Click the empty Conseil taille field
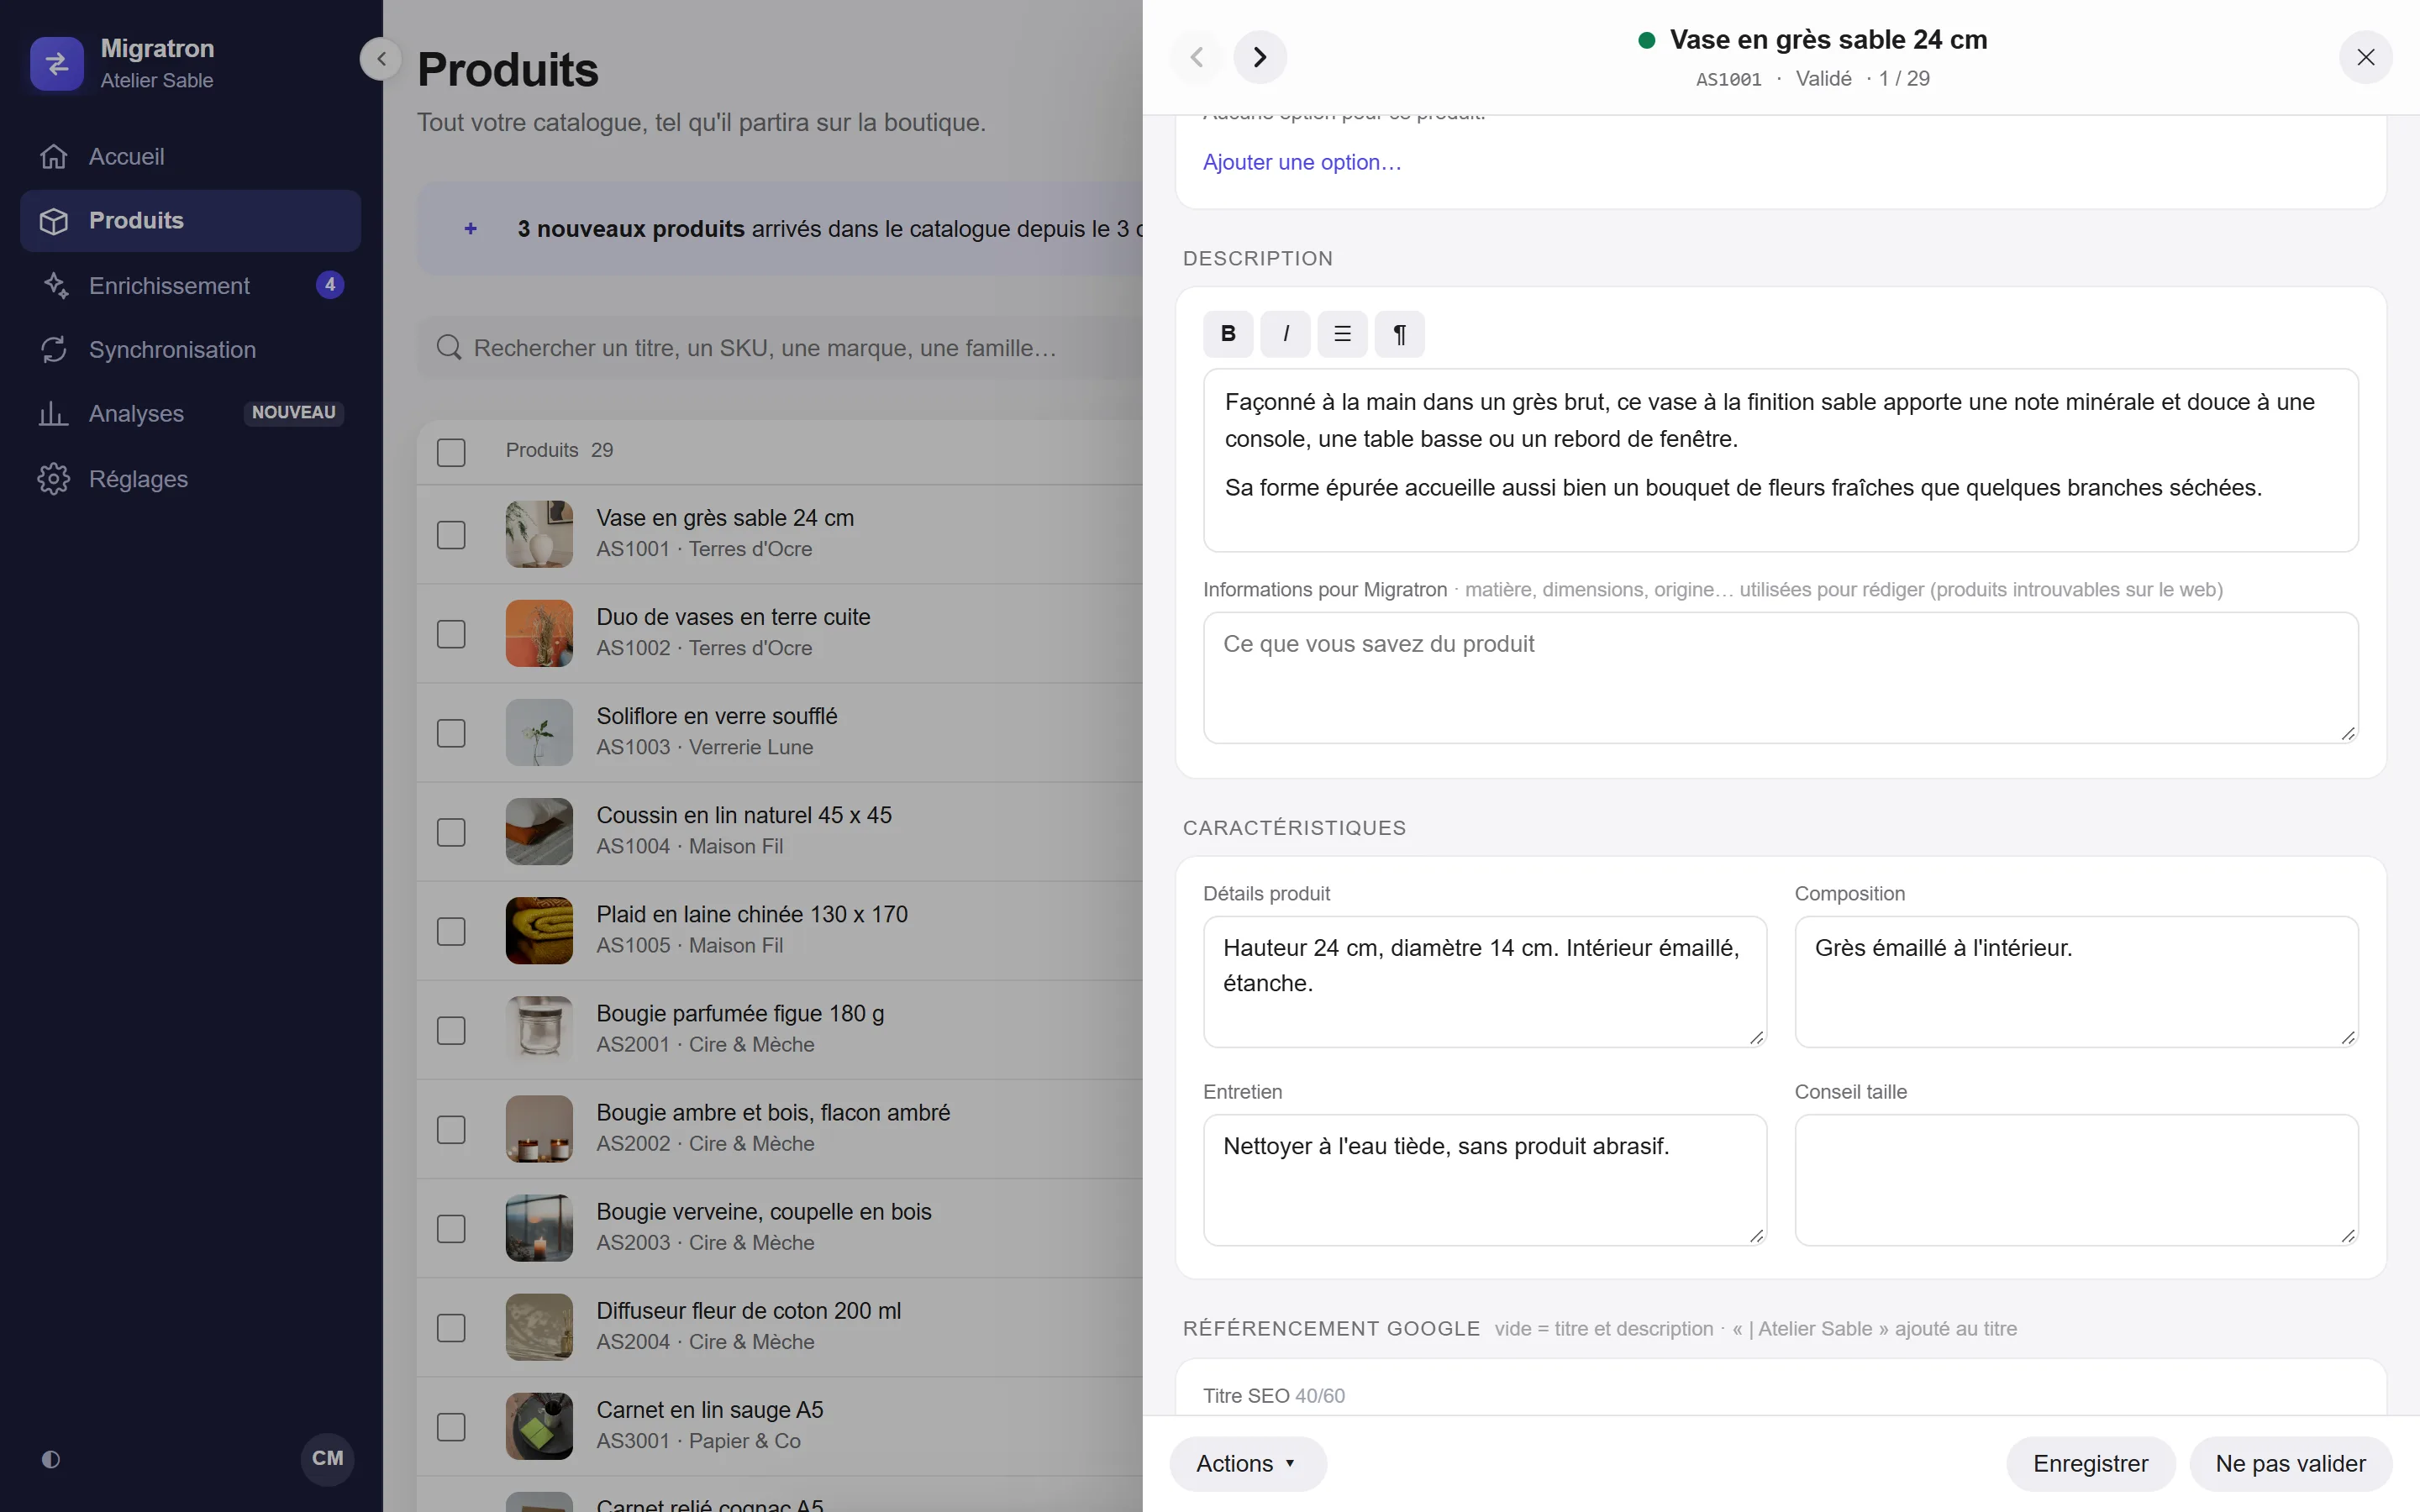 (x=2076, y=1180)
